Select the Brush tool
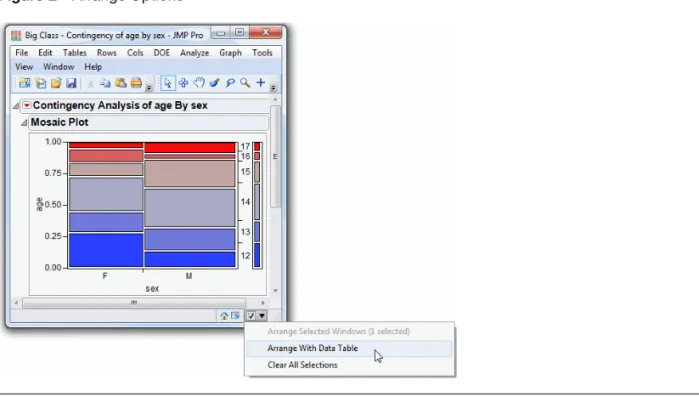This screenshot has width=699, height=397. [x=214, y=83]
